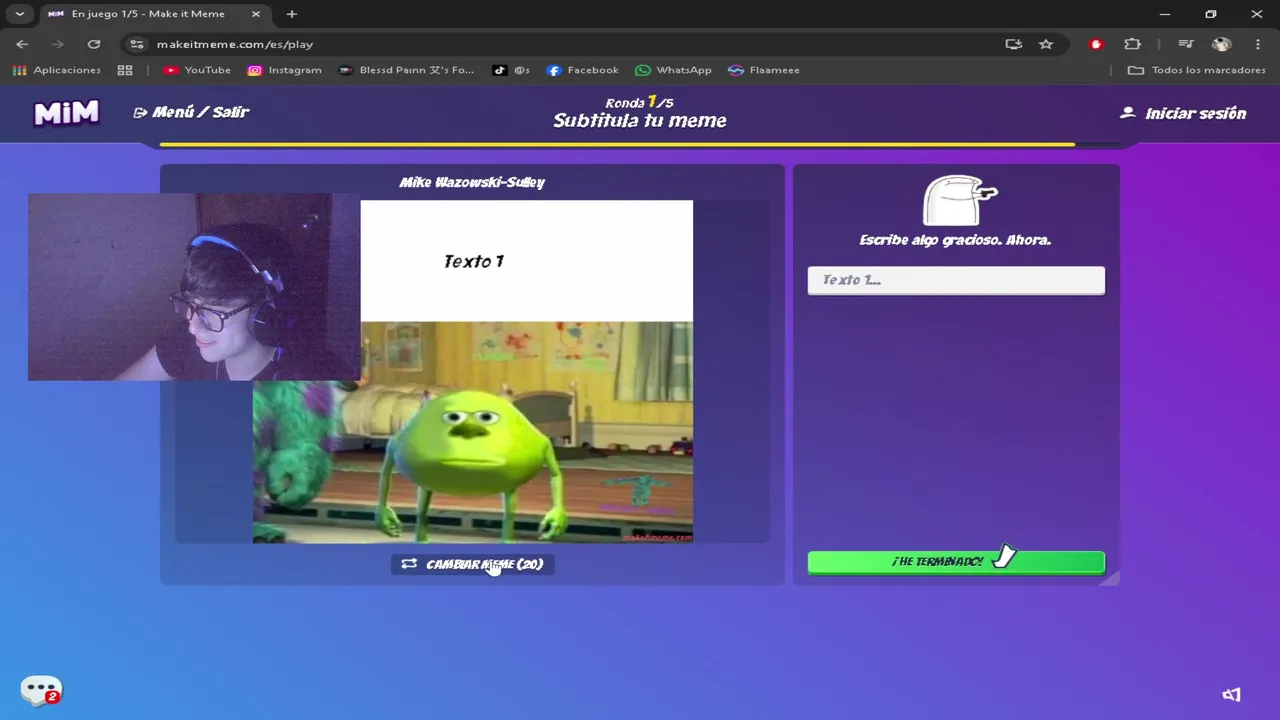This screenshot has width=1280, height=720.
Task: Toggle the sound megaphone icon
Action: (x=1231, y=695)
